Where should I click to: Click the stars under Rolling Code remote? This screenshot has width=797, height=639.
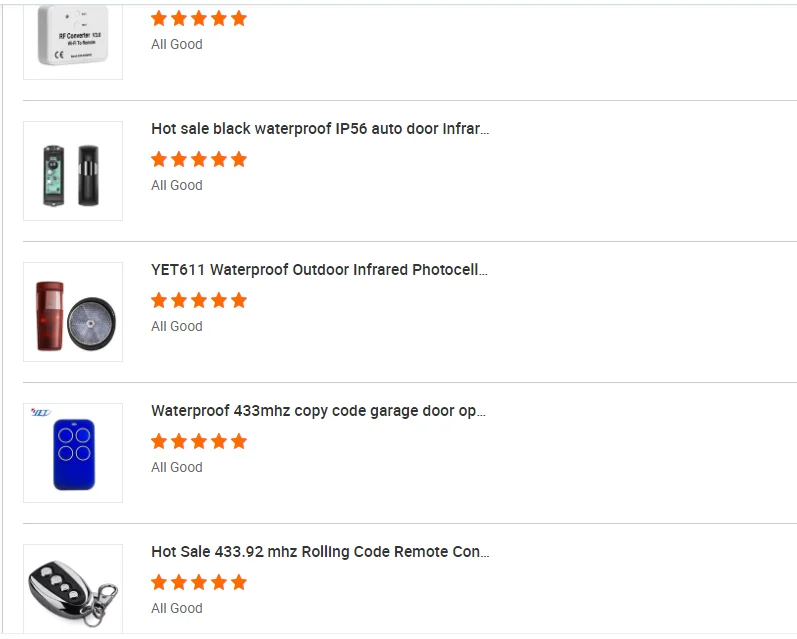[x=198, y=582]
